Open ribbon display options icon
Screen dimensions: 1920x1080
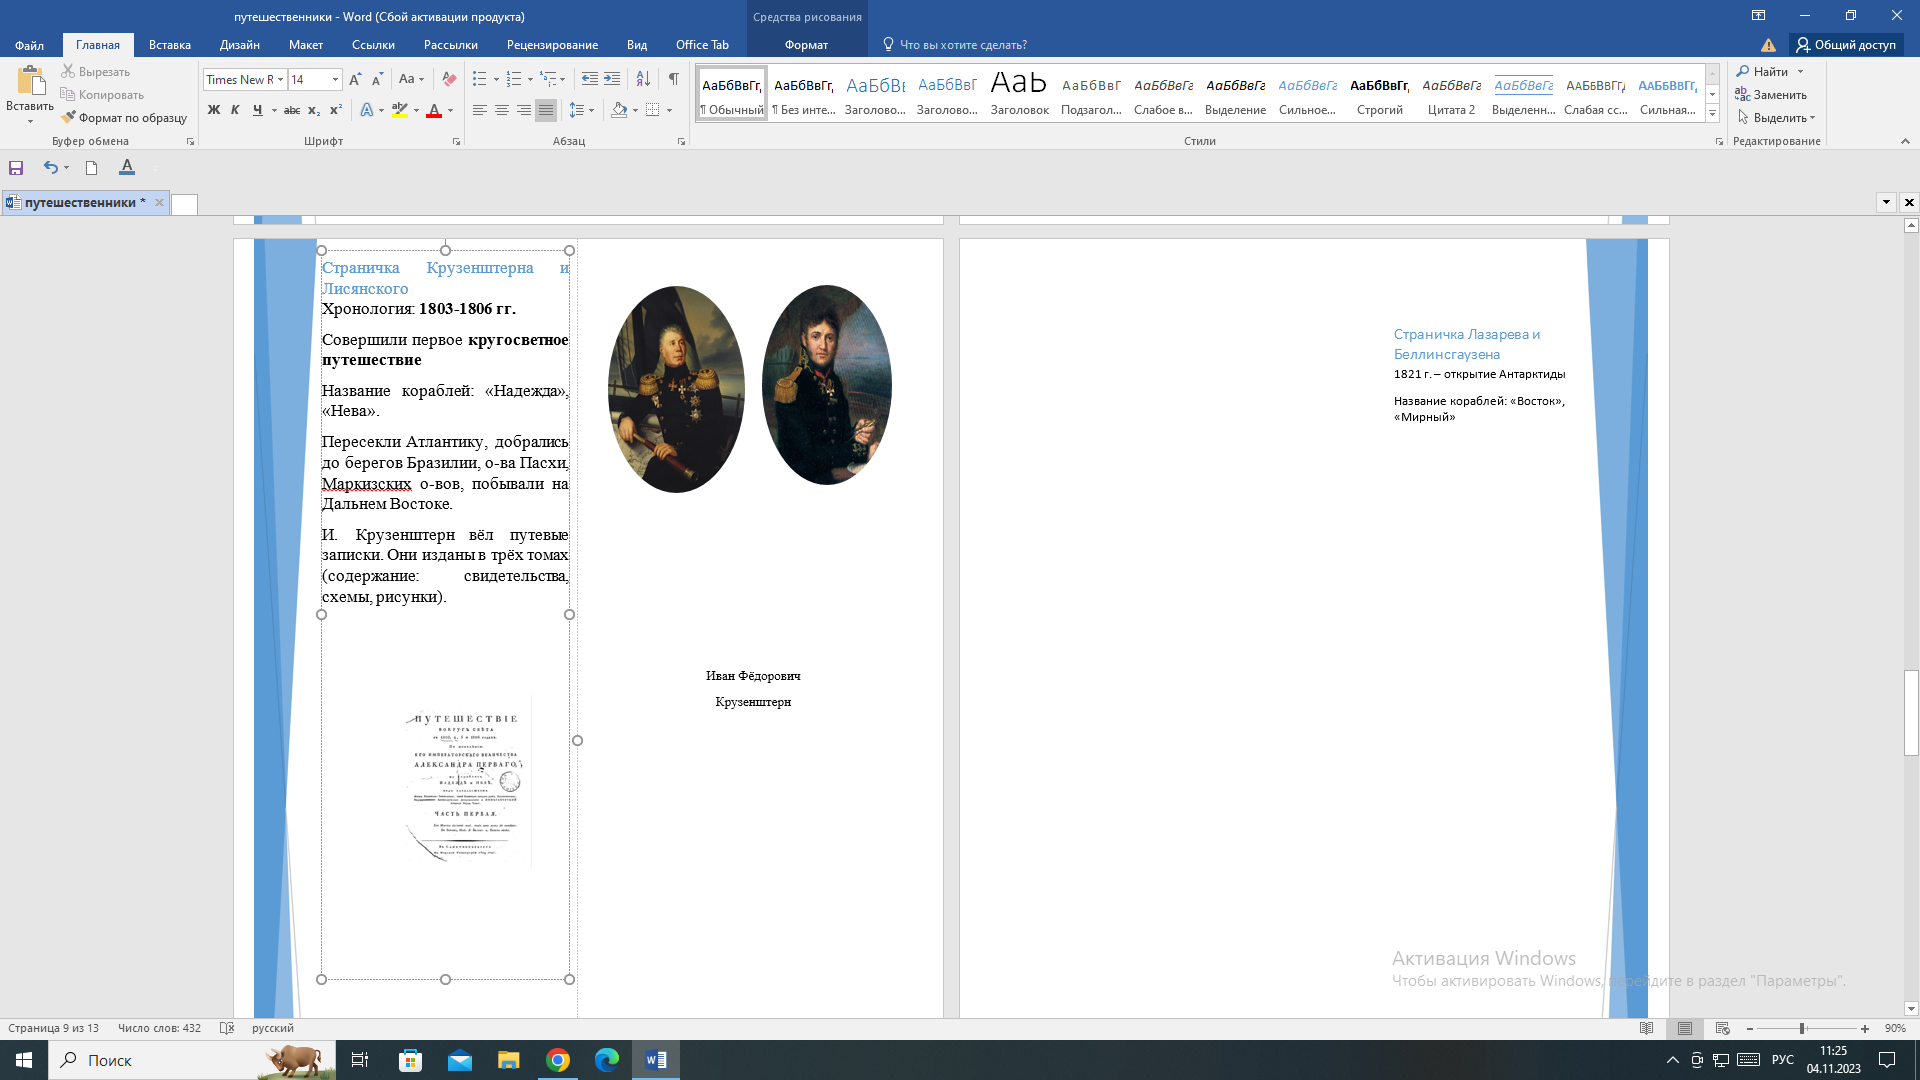[x=1758, y=16]
